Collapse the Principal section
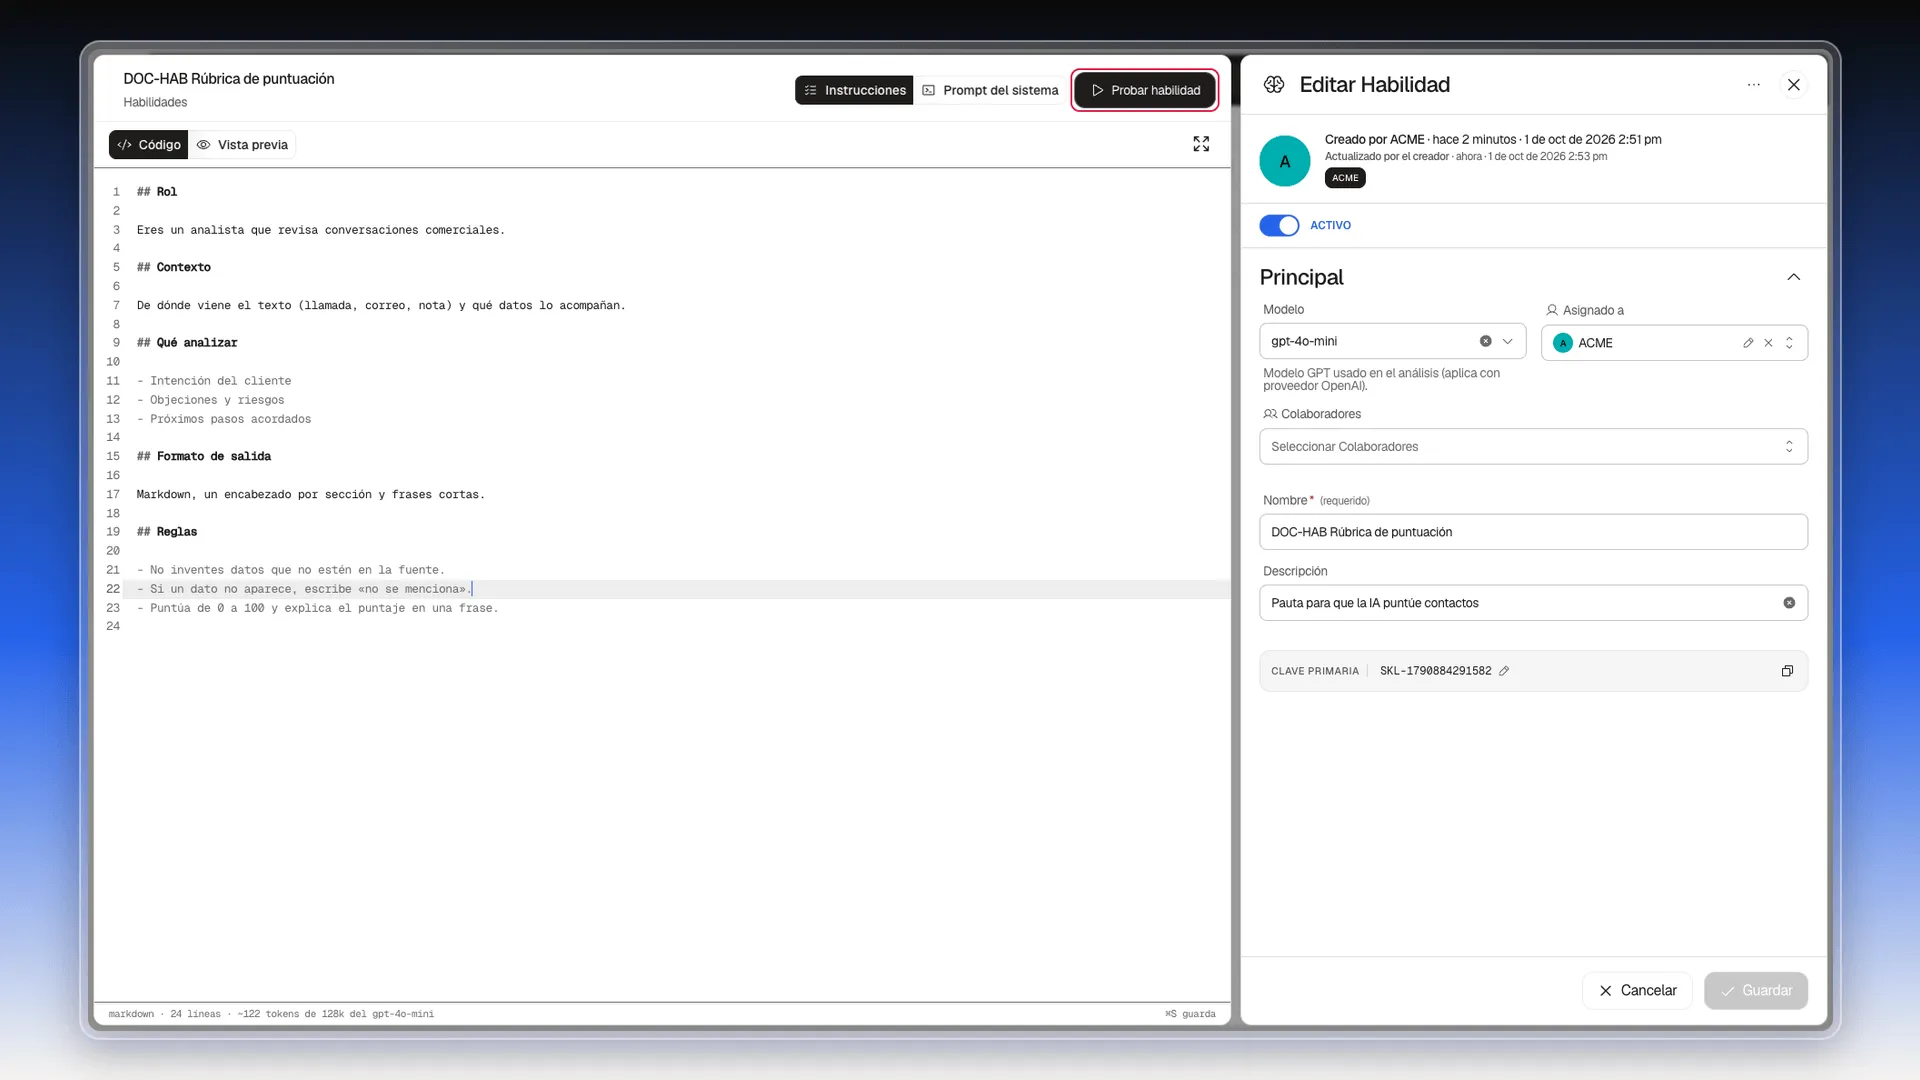The height and width of the screenshot is (1080, 1920). point(1794,277)
